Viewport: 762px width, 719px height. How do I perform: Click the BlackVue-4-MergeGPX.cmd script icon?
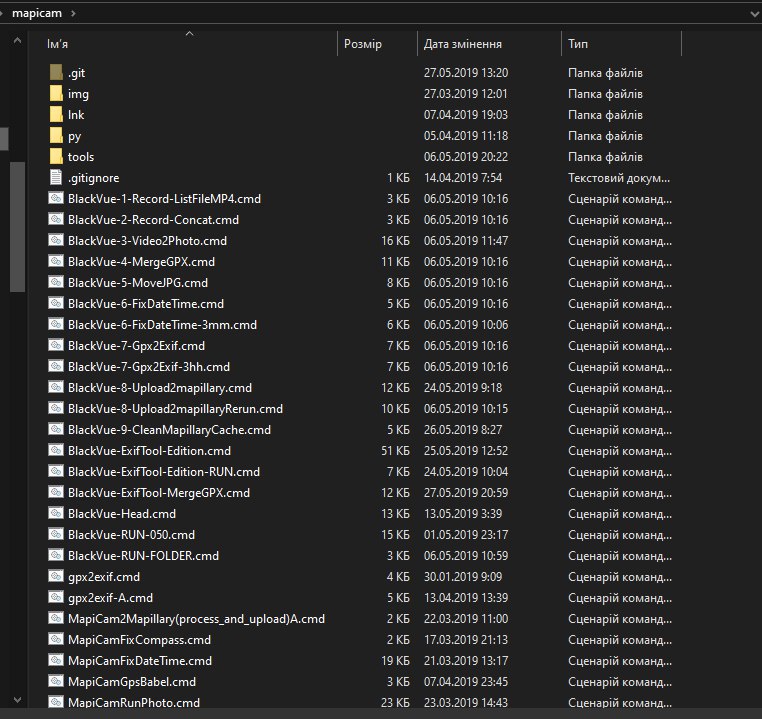click(56, 261)
